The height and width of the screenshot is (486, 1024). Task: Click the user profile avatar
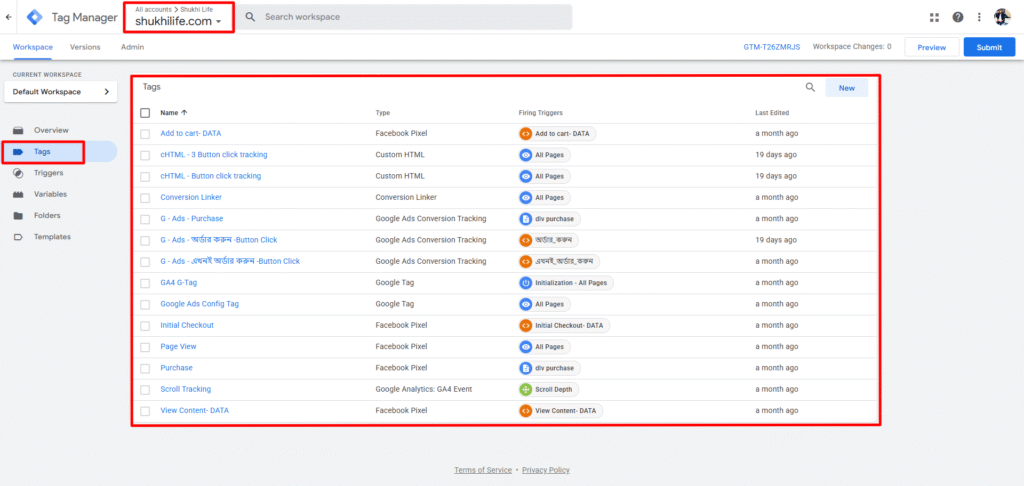pos(1002,17)
